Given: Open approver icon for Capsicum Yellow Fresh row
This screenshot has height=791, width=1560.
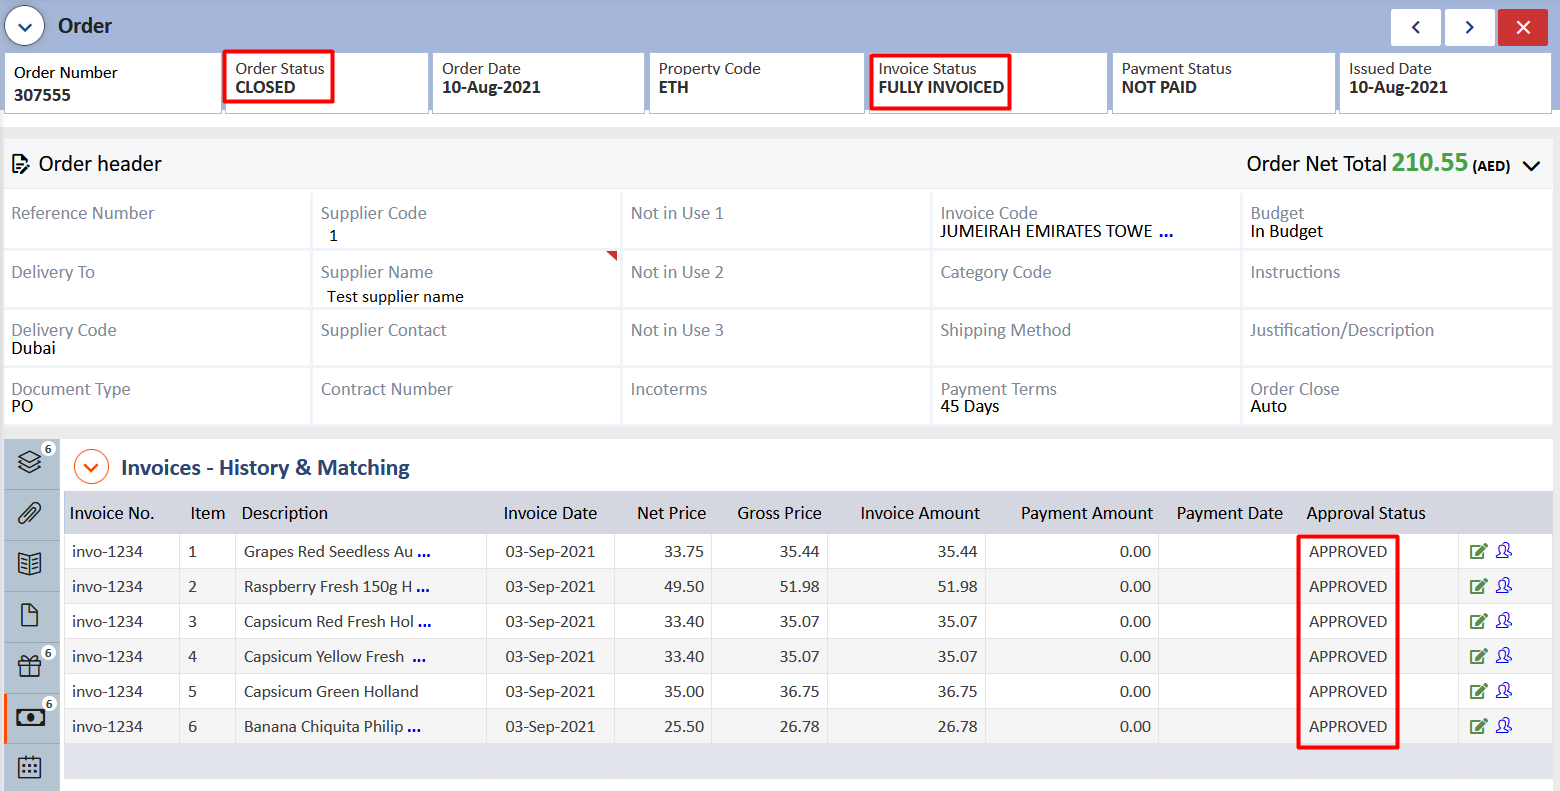Looking at the screenshot, I should click(x=1504, y=656).
